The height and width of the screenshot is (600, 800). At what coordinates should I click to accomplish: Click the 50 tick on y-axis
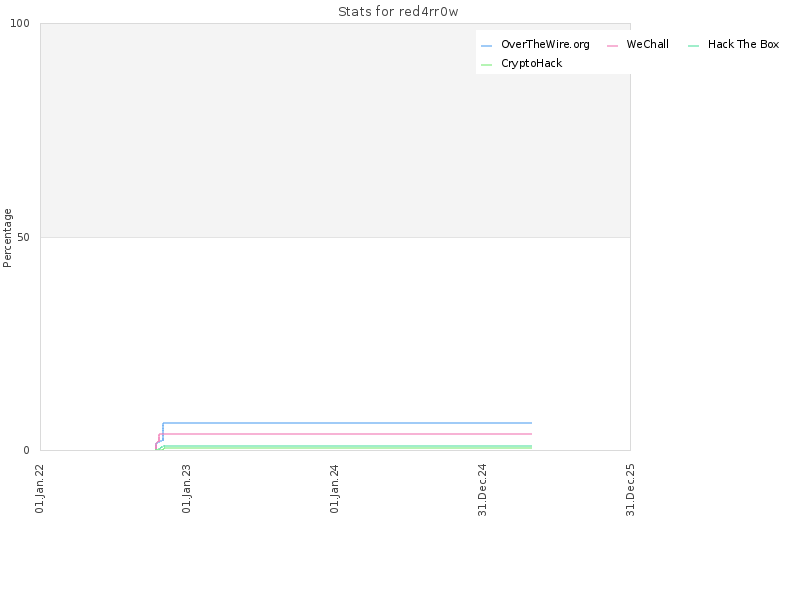coord(23,237)
